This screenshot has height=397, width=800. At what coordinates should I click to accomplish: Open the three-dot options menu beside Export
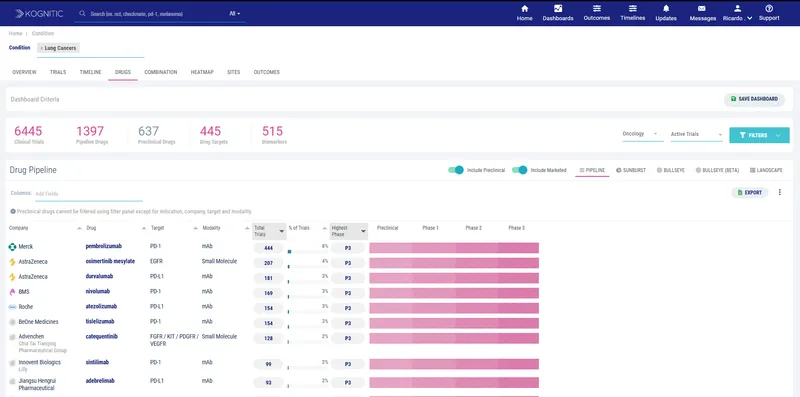click(780, 192)
